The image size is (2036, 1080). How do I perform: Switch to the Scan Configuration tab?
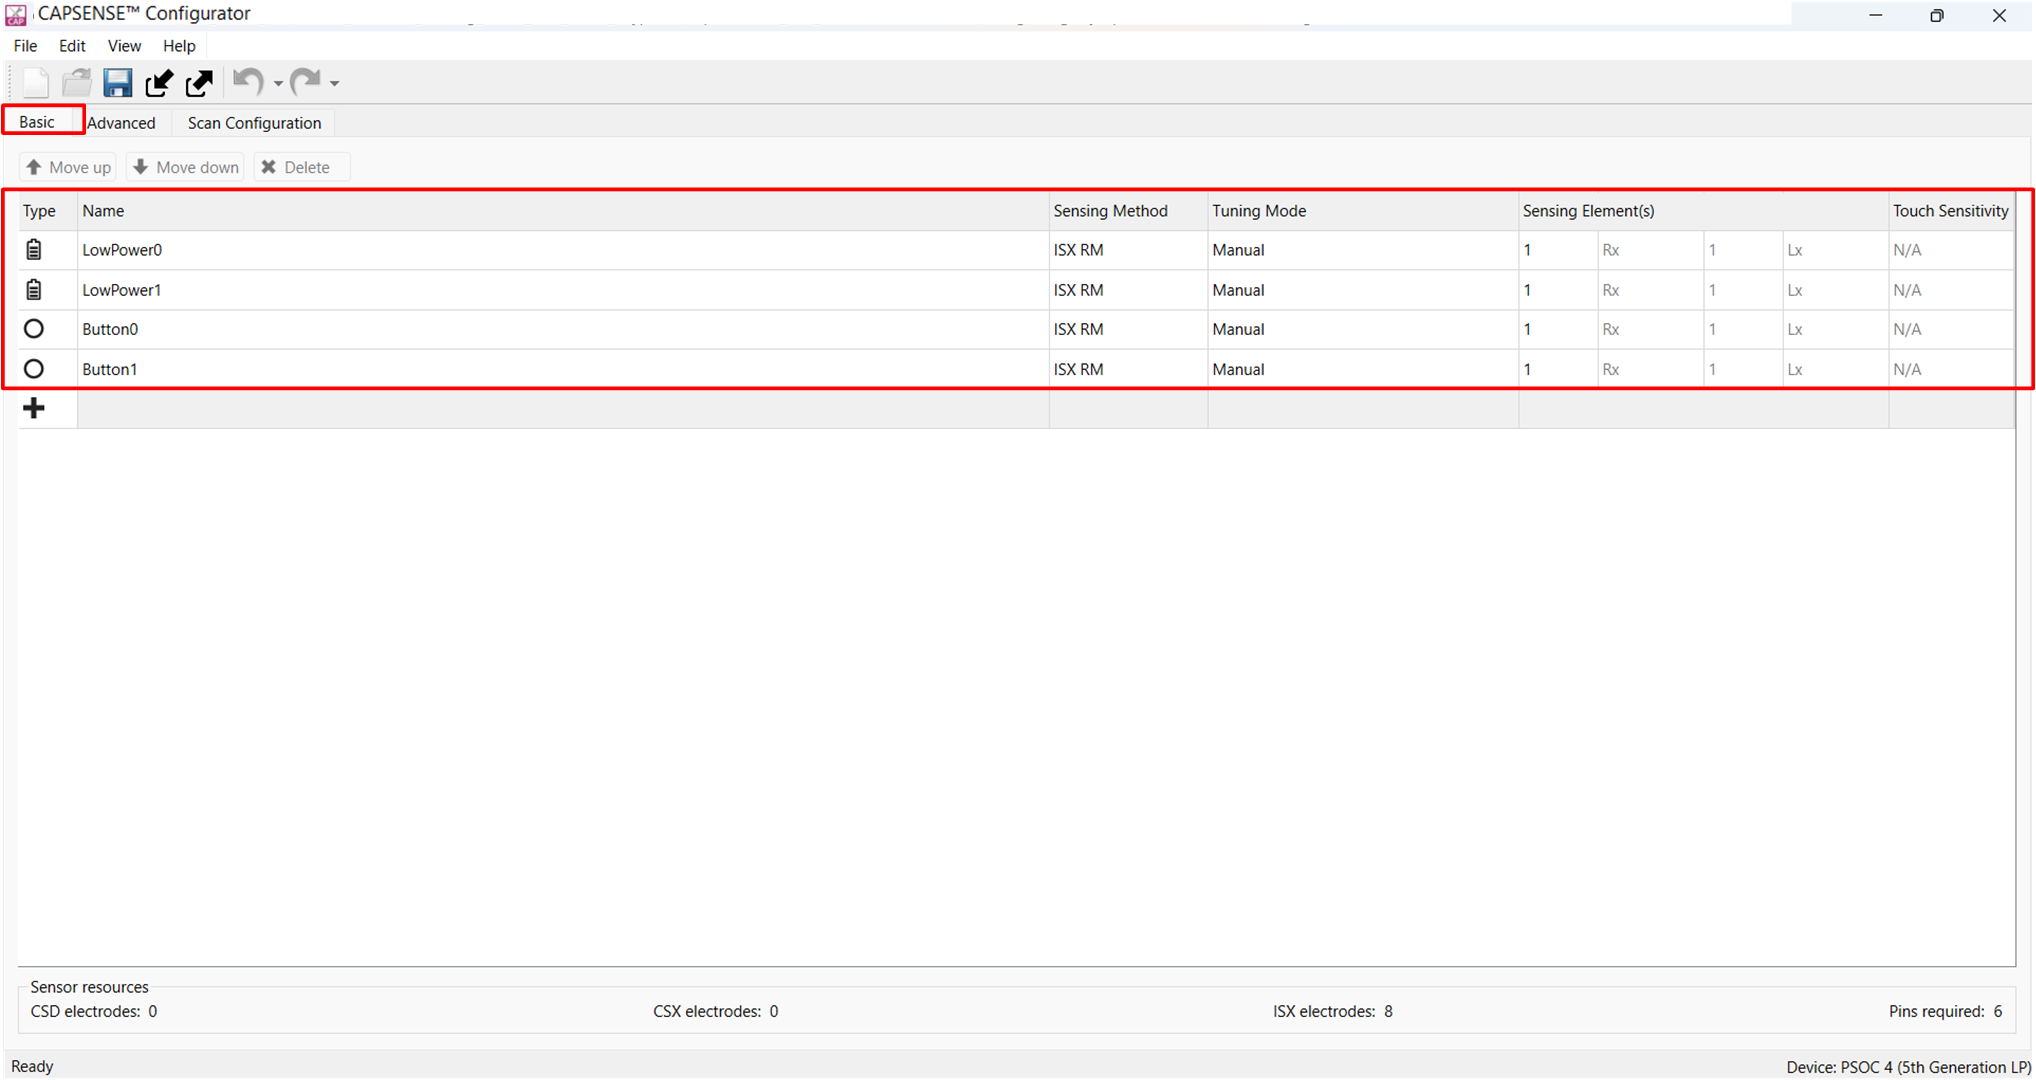point(254,123)
